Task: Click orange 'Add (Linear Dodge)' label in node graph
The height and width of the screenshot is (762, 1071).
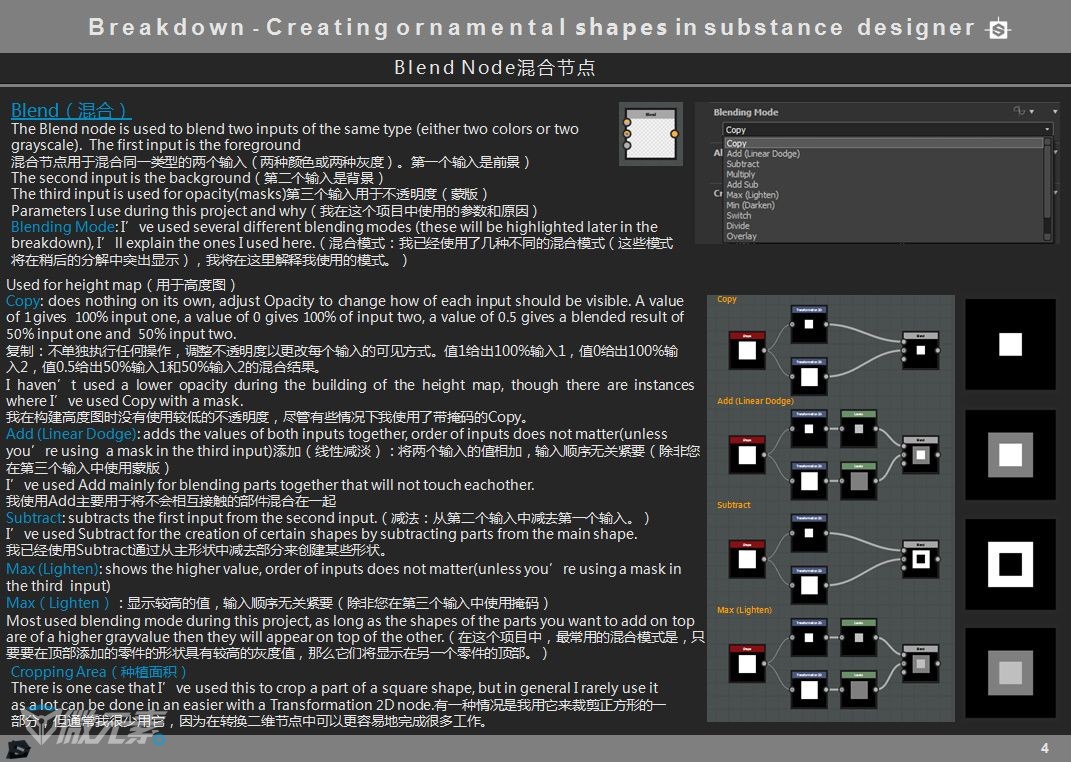Action: coord(755,401)
